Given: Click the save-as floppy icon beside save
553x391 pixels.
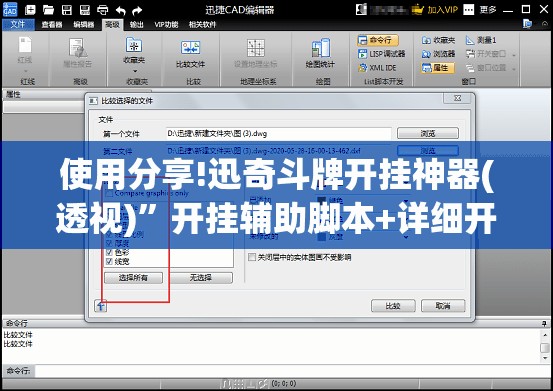Looking at the screenshot, I should click(85, 10).
